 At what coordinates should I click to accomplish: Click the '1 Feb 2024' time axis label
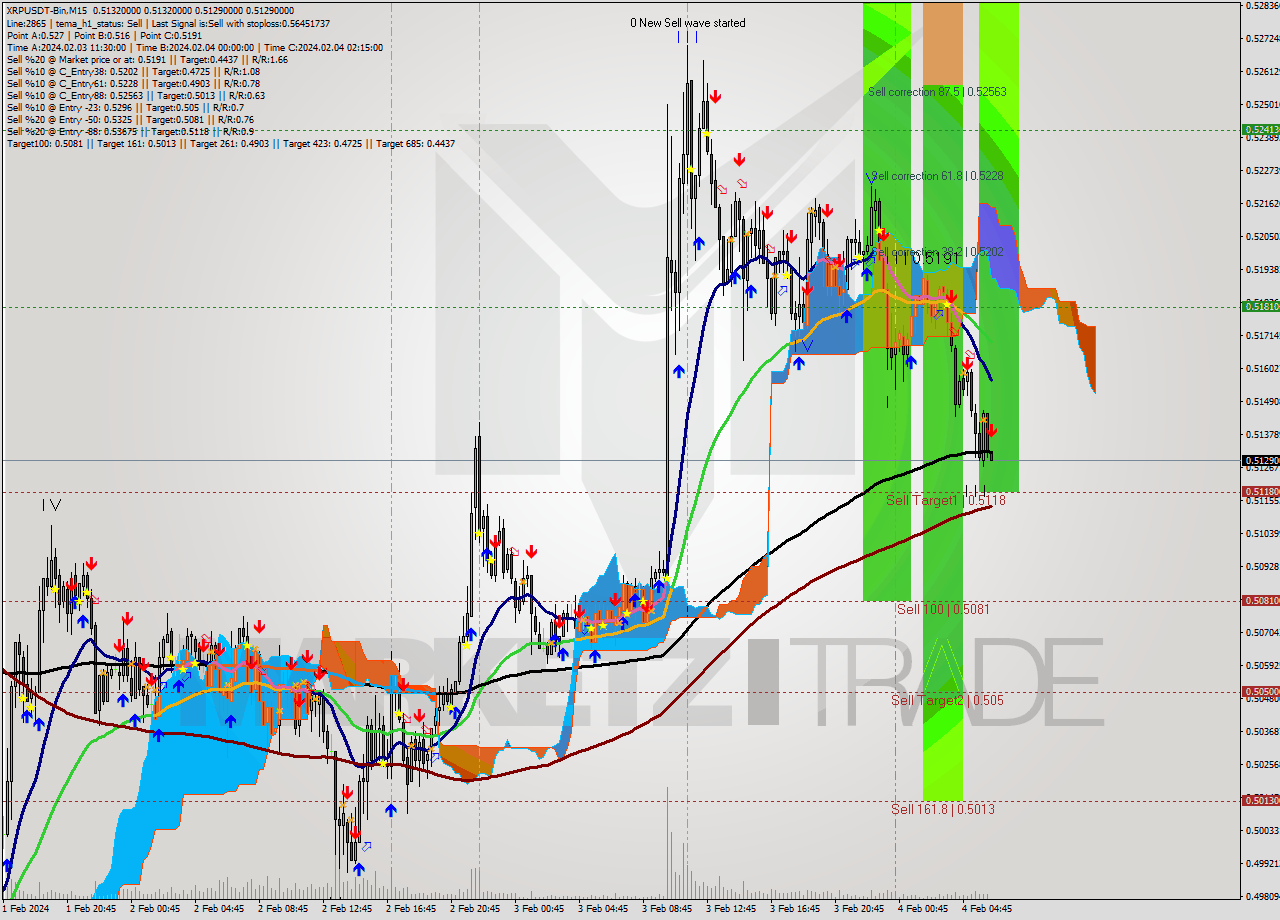(26, 909)
